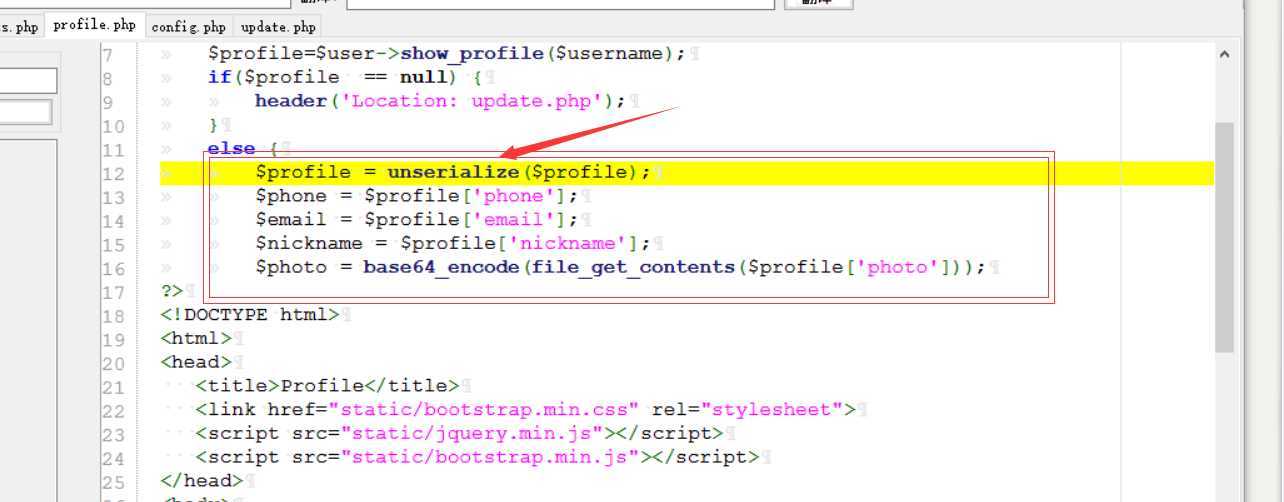Click the opening <head> tag line

point(196,362)
